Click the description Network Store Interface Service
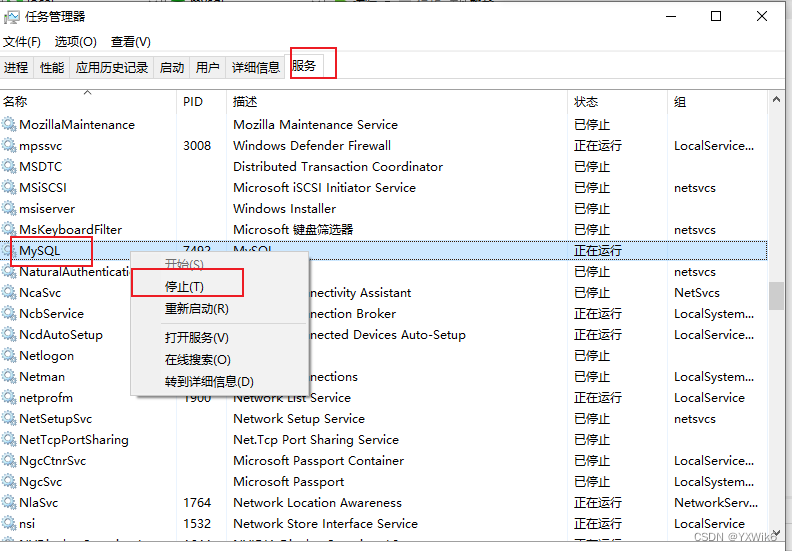Viewport: 792px width, 551px height. pyautogui.click(x=325, y=524)
